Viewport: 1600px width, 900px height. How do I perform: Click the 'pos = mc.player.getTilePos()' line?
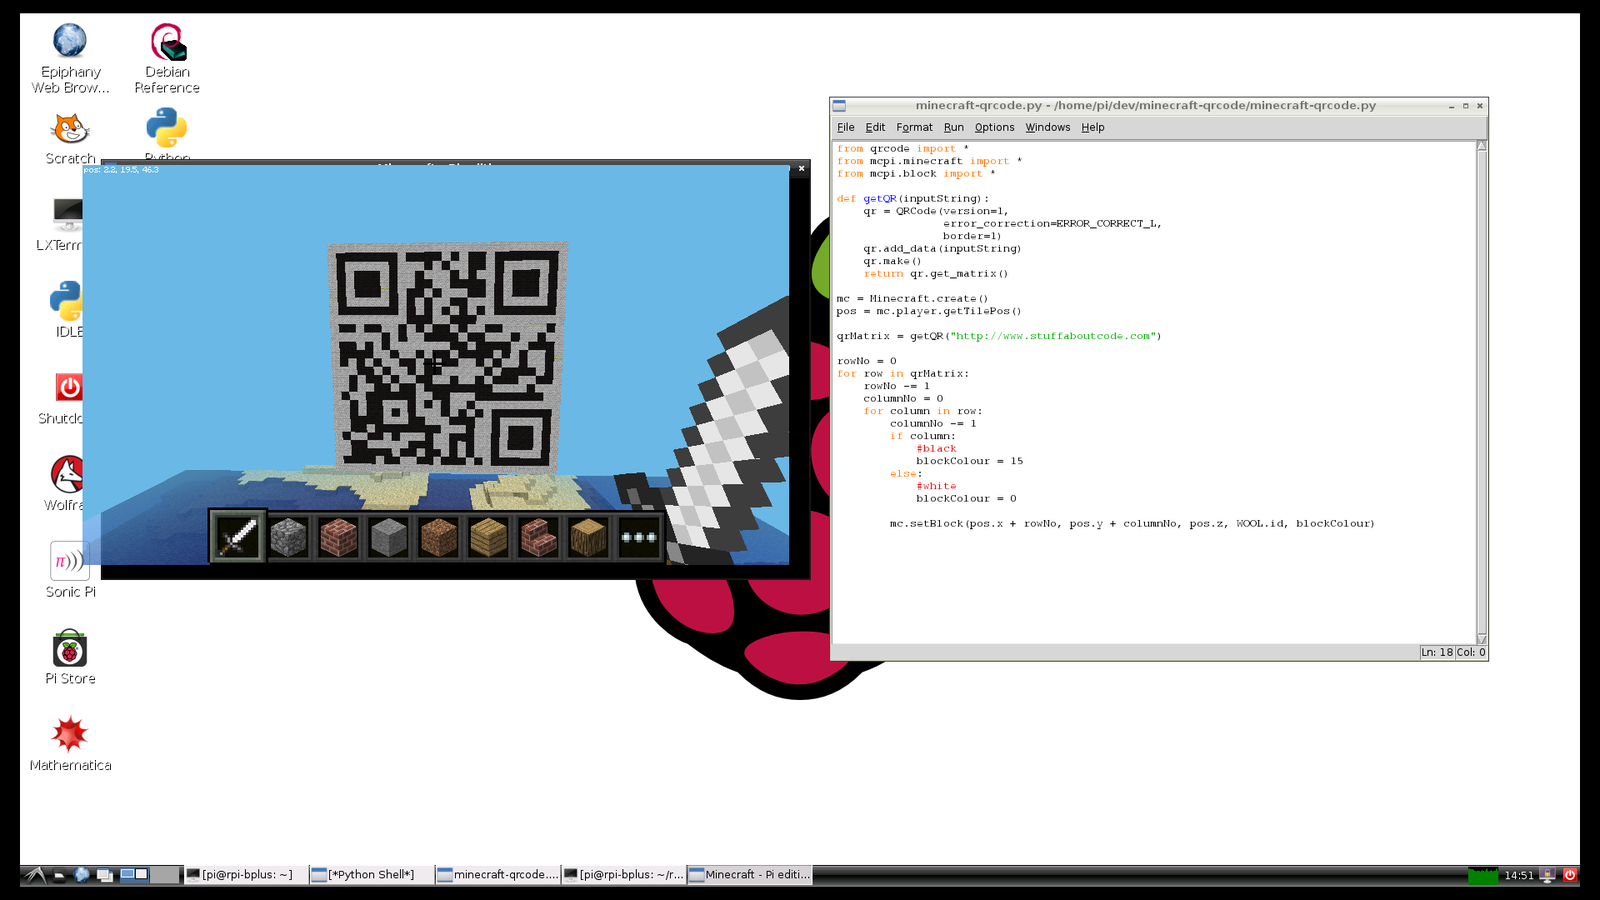click(x=929, y=311)
